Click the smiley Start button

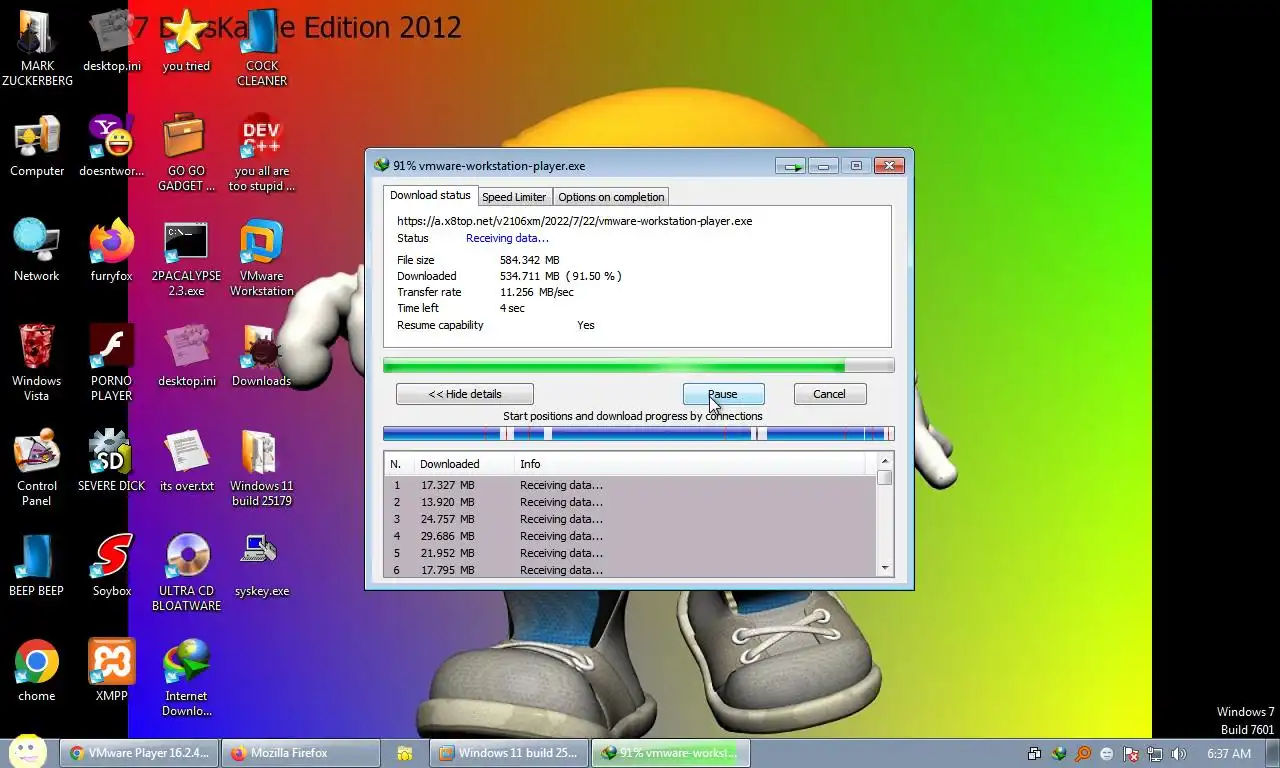28,752
